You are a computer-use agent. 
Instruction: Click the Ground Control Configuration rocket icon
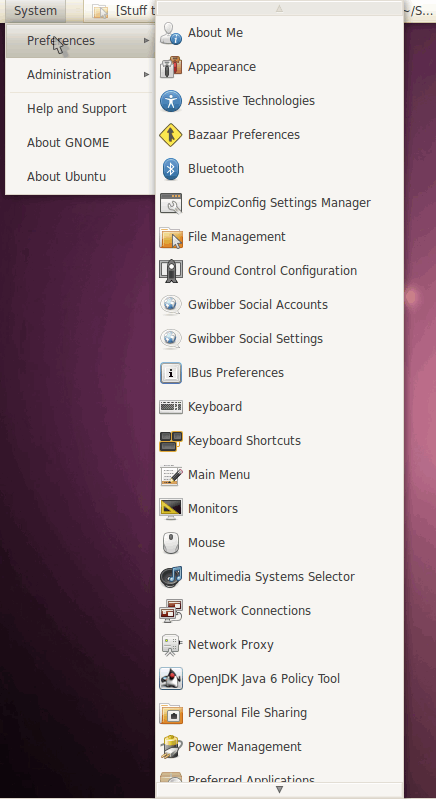[171, 271]
